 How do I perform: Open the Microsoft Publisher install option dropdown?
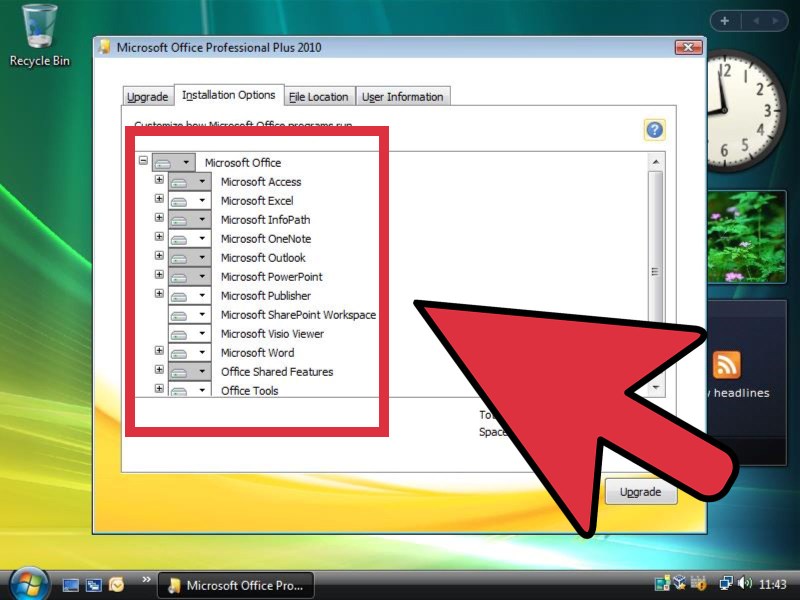pos(190,296)
